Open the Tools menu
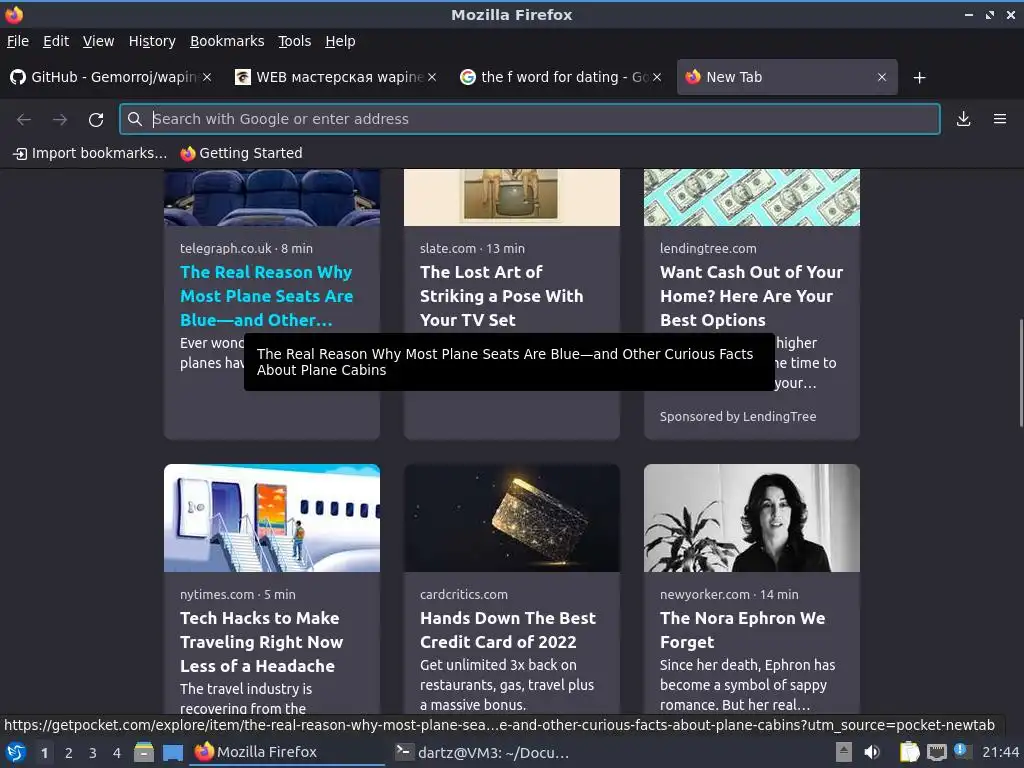Image resolution: width=1024 pixels, height=768 pixels. [x=295, y=41]
